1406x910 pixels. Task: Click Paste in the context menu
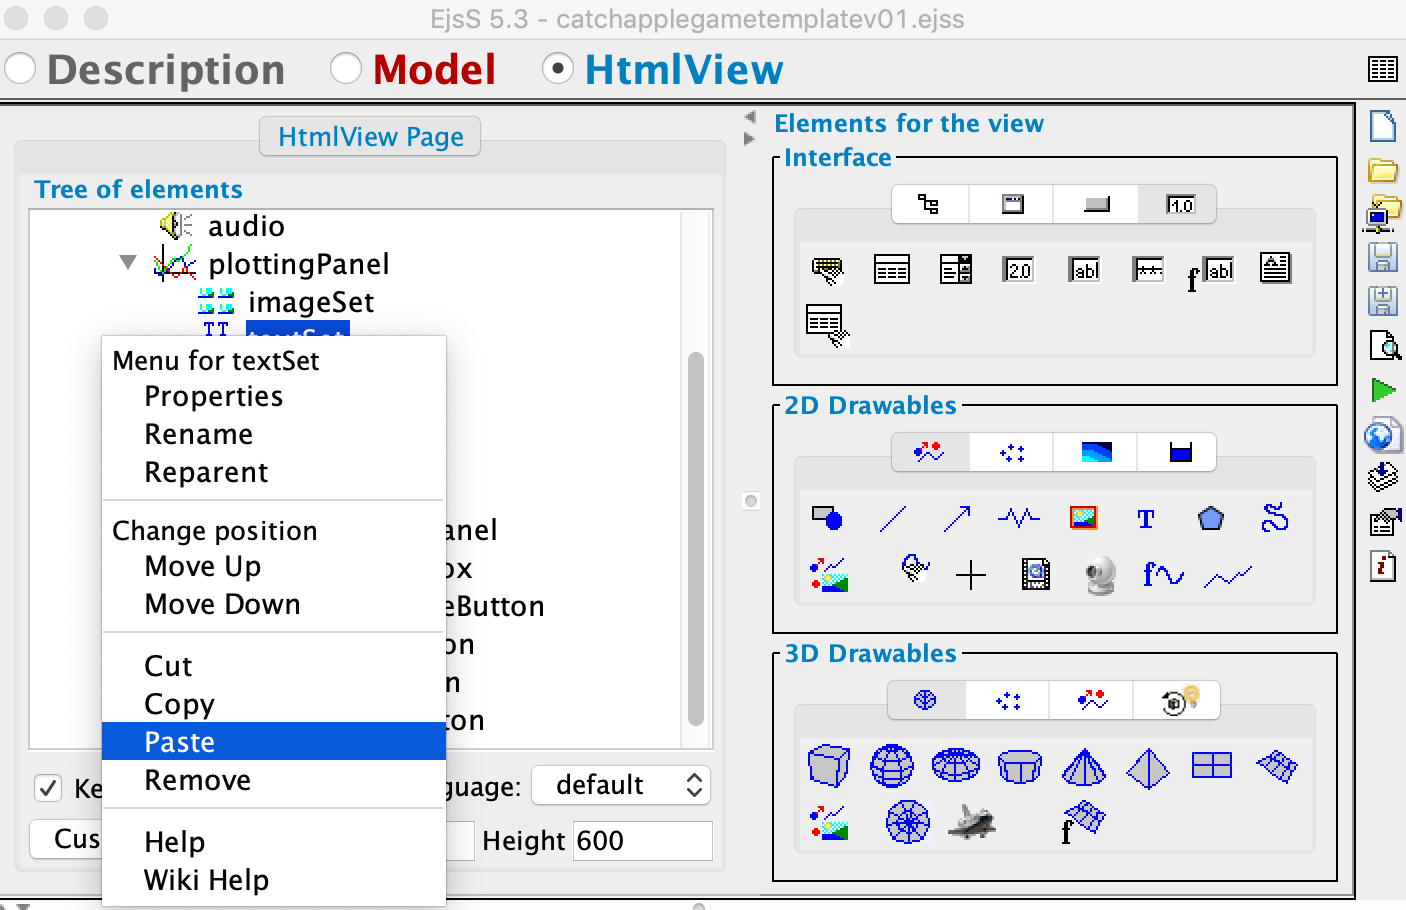[274, 741]
